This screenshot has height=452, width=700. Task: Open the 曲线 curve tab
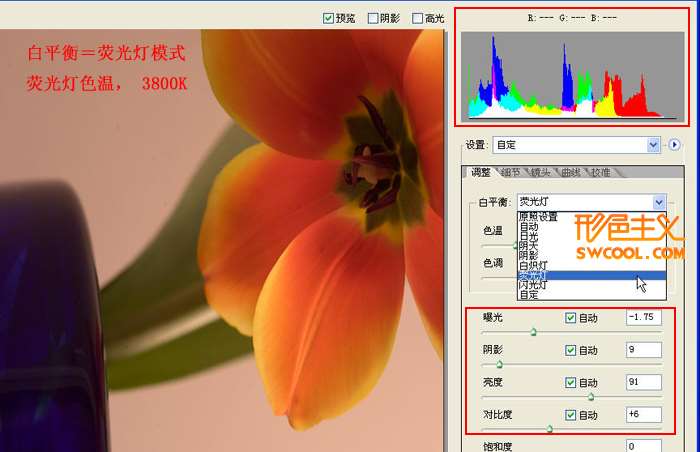click(571, 172)
